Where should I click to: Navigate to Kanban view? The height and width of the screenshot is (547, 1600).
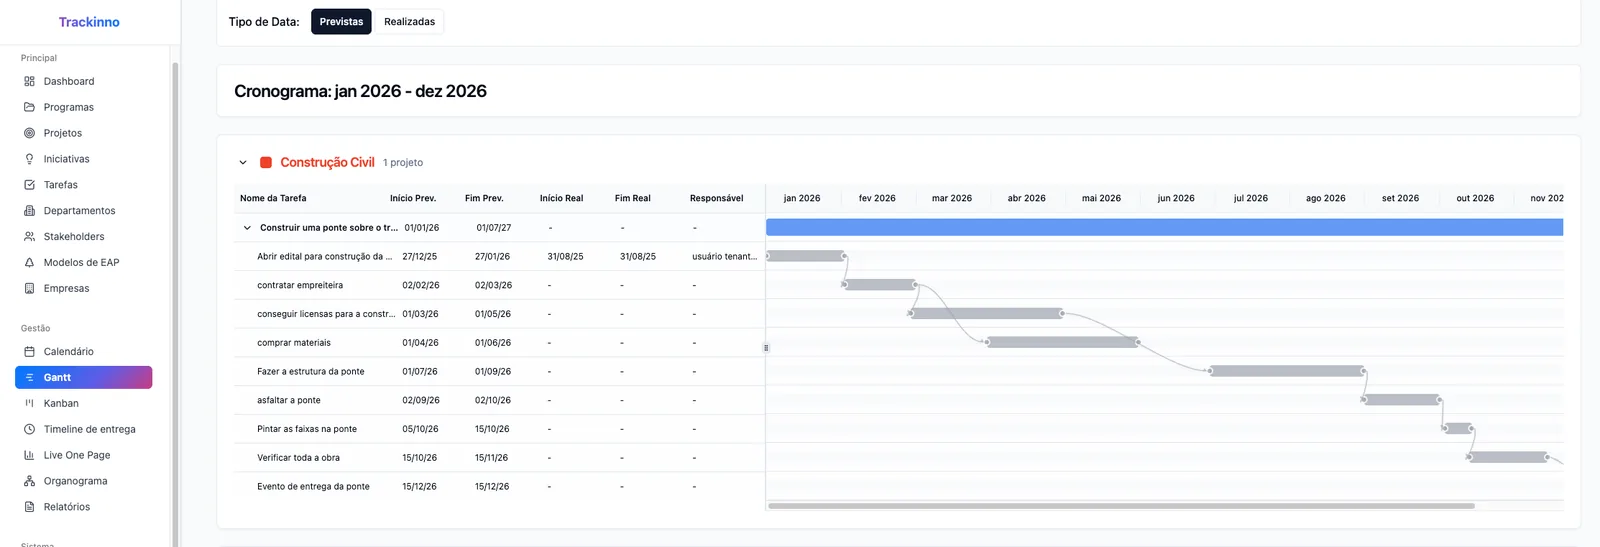[84, 404]
